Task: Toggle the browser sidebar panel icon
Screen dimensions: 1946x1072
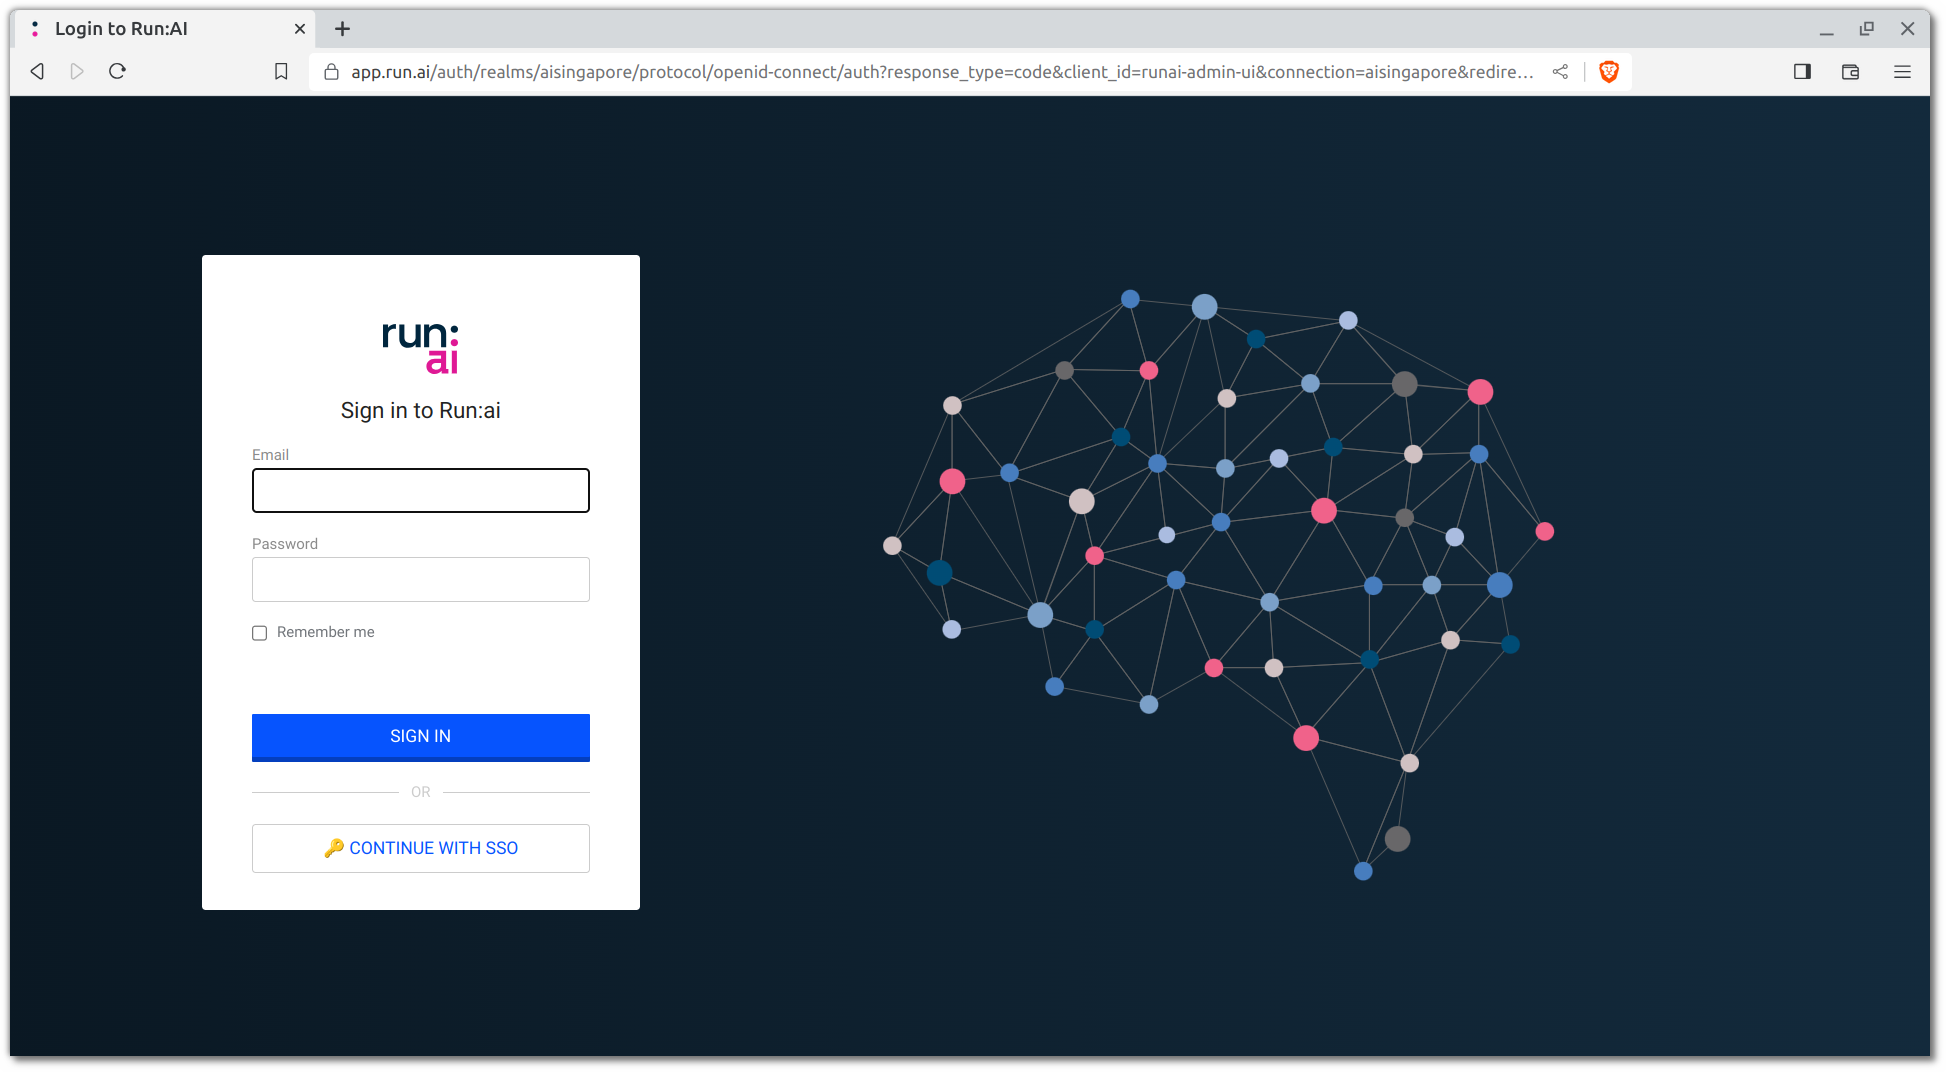Action: (x=1802, y=72)
